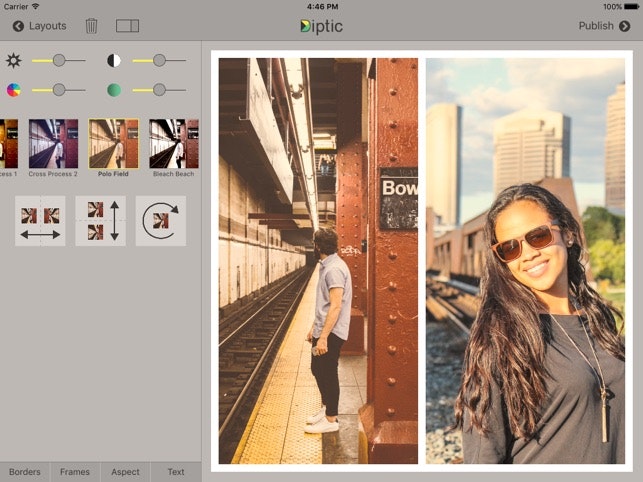This screenshot has height=482, width=643.
Task: Select the Polo Field filter thumbnail
Action: tap(113, 144)
